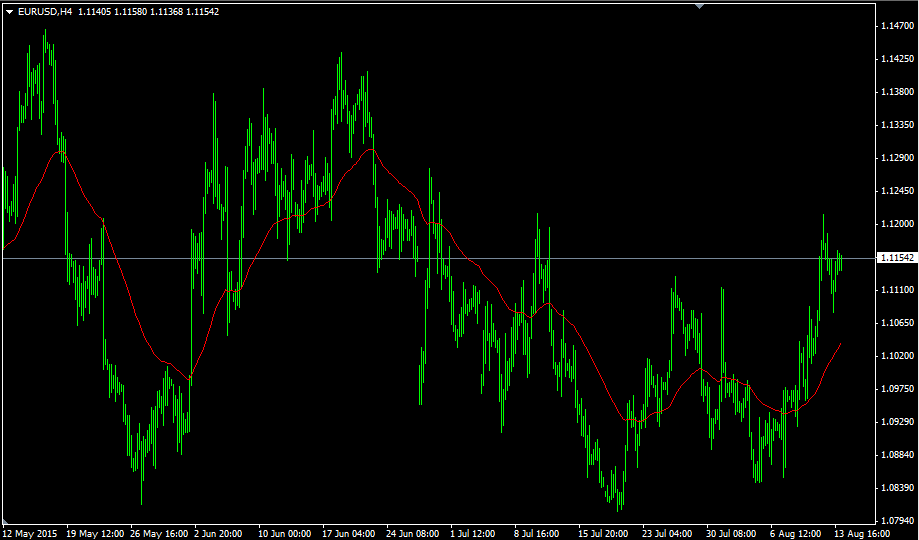Click the highlighted 1.11542 current price label on axis
919x540 pixels.
tap(897, 258)
